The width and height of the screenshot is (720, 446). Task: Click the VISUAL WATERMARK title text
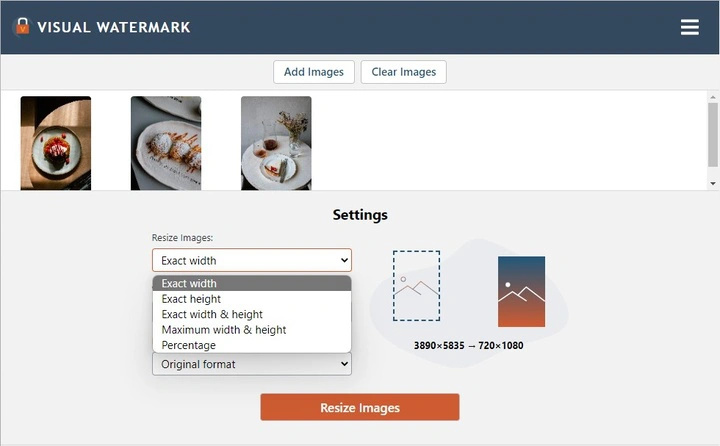[113, 27]
